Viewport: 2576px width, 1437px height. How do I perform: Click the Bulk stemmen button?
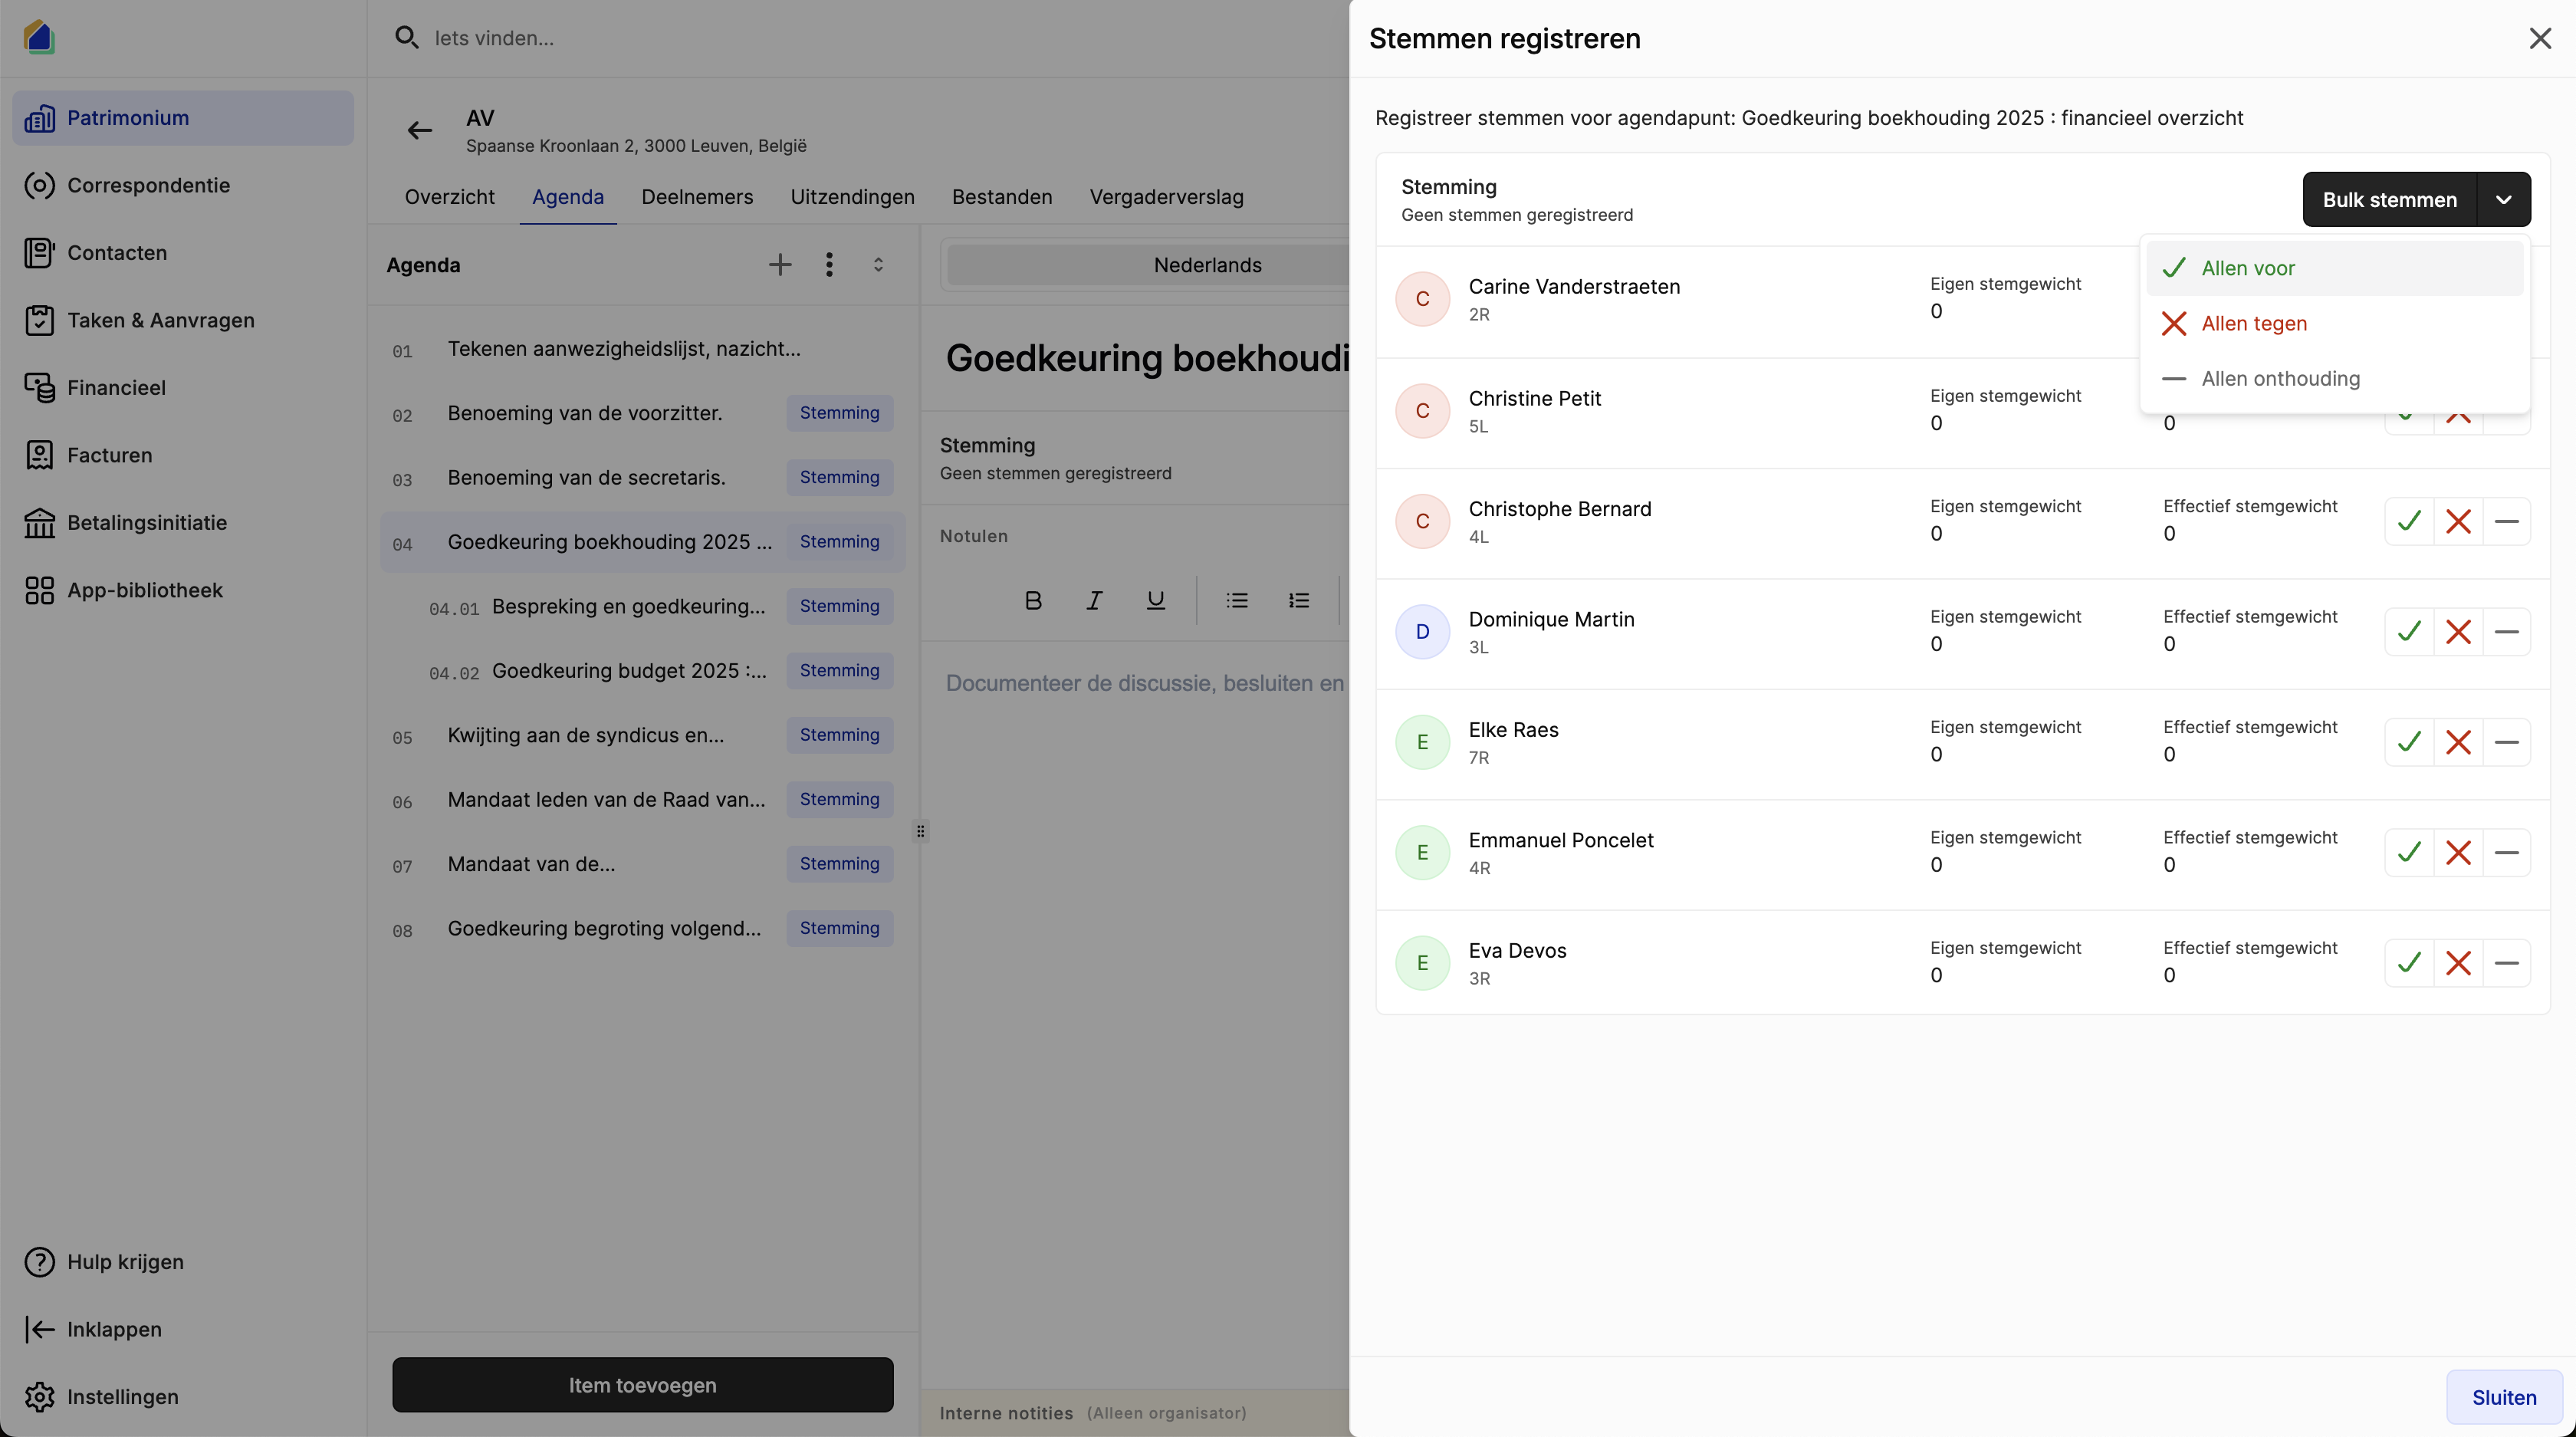point(2389,199)
